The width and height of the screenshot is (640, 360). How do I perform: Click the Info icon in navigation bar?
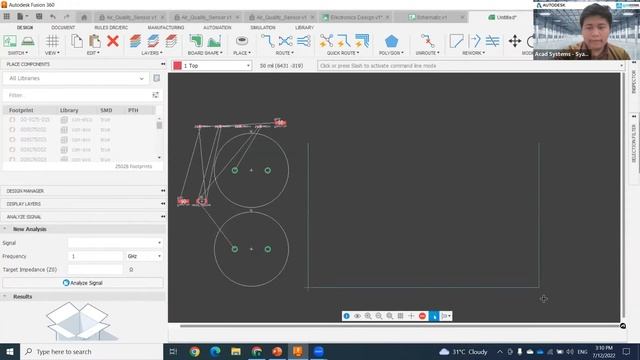[347, 316]
